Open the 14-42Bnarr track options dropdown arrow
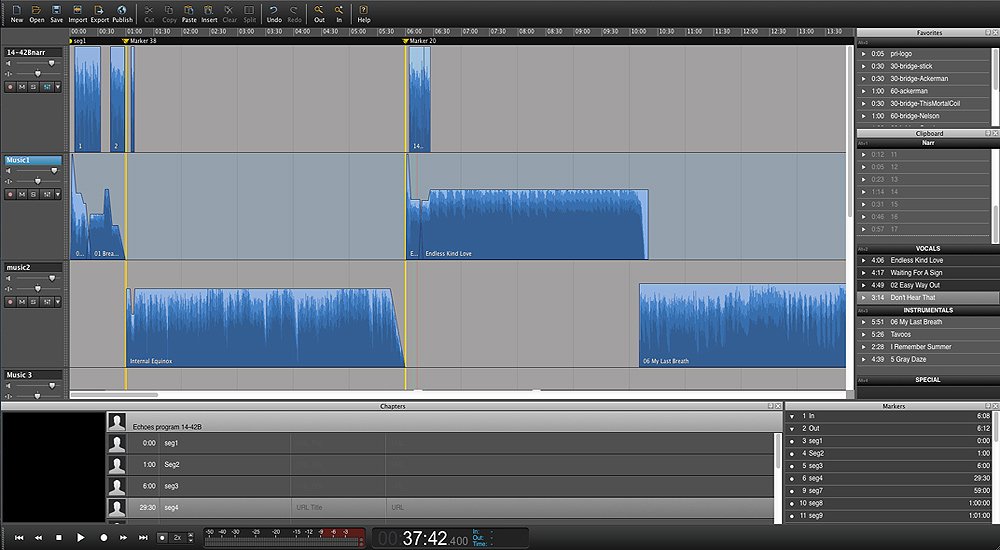The height and width of the screenshot is (550, 1000). pyautogui.click(x=57, y=87)
